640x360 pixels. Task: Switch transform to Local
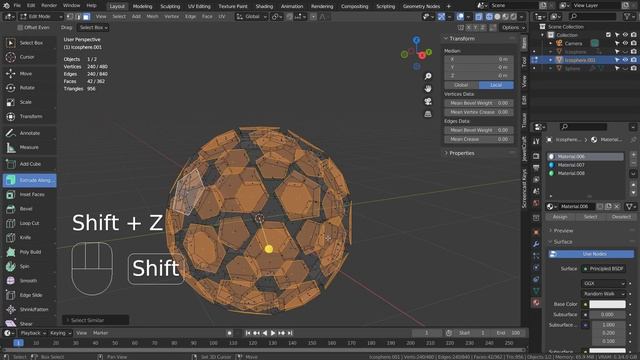click(x=496, y=85)
